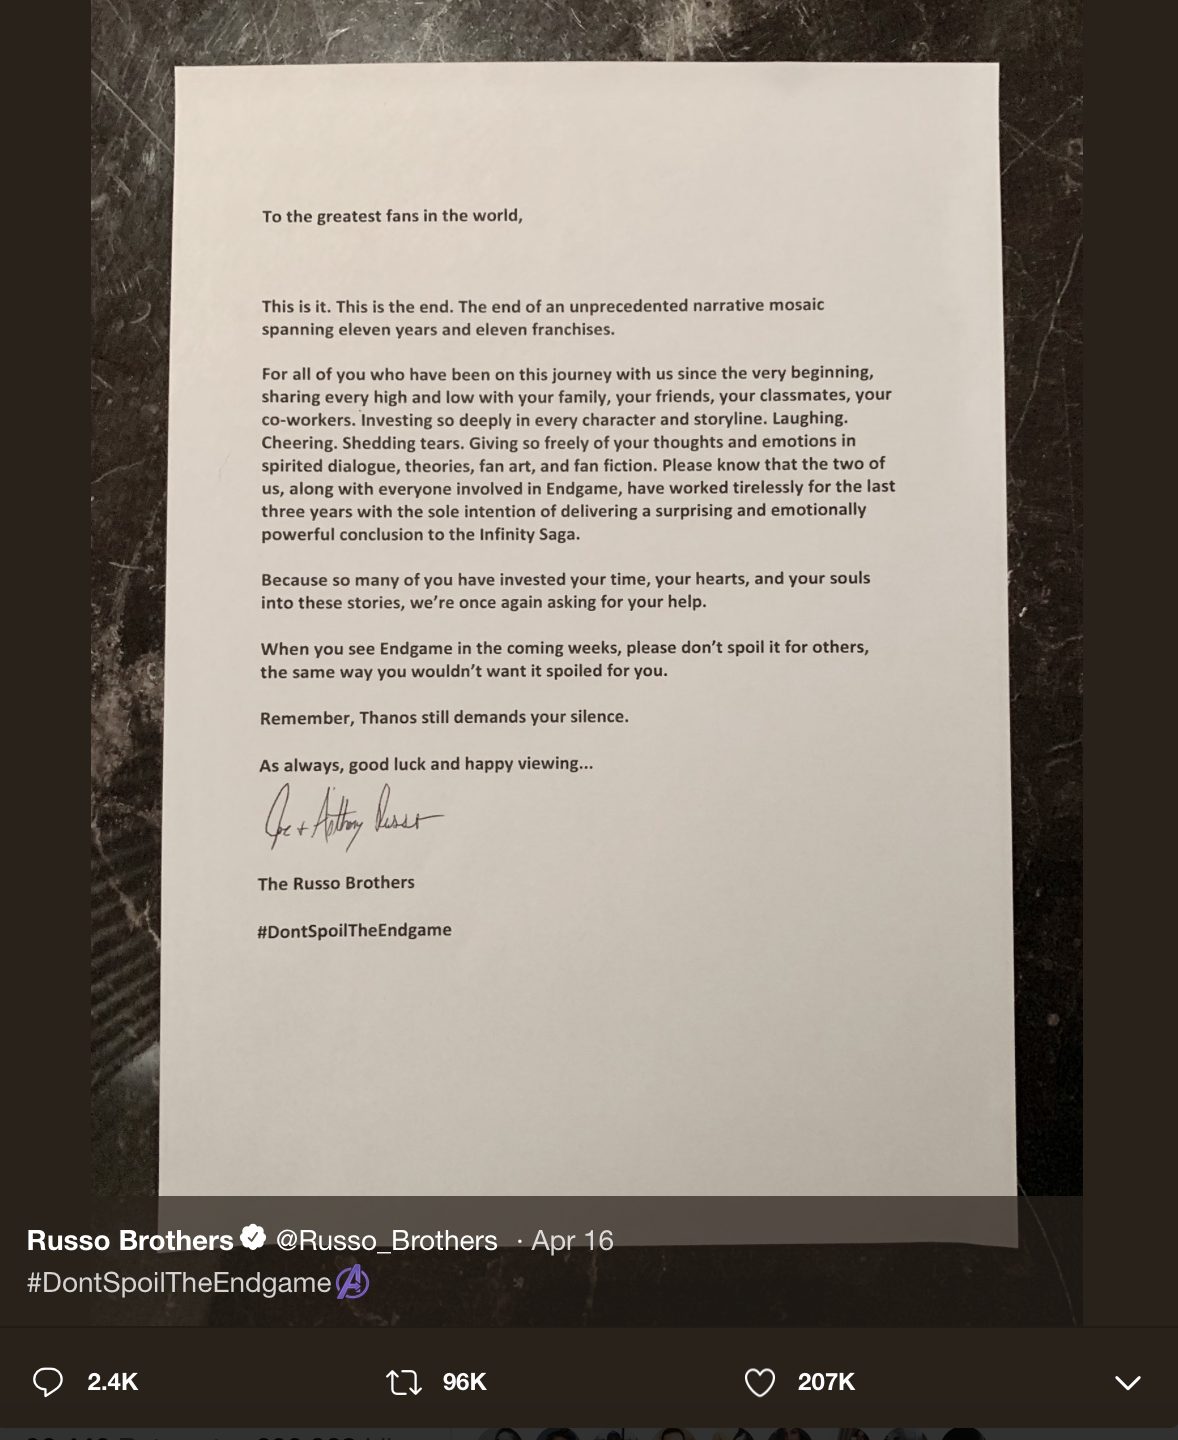Click the purple Avengers logo emoji
Viewport: 1178px width, 1440px height.
pos(352,1282)
